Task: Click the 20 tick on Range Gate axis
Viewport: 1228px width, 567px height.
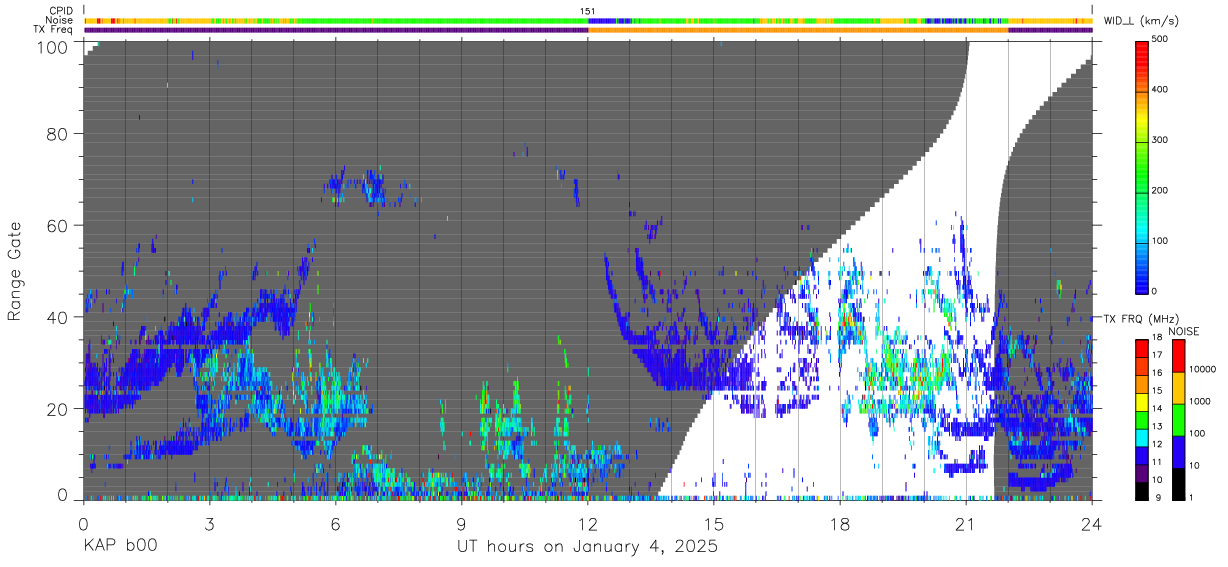Action: (58, 408)
